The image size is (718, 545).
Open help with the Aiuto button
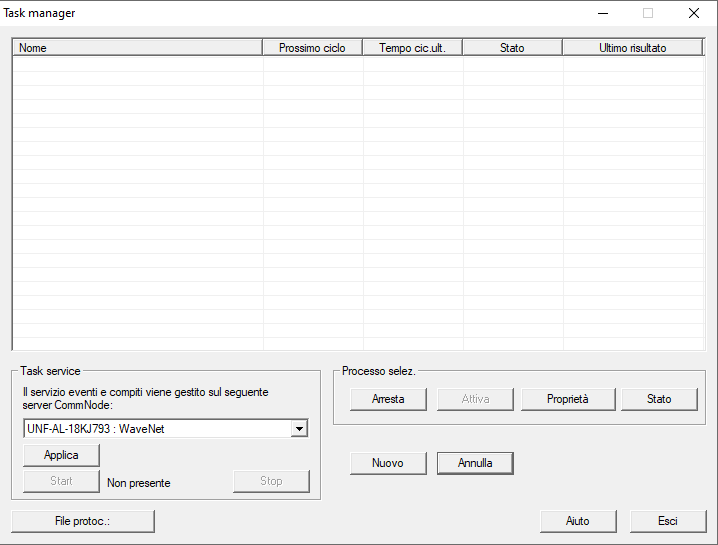(x=577, y=521)
